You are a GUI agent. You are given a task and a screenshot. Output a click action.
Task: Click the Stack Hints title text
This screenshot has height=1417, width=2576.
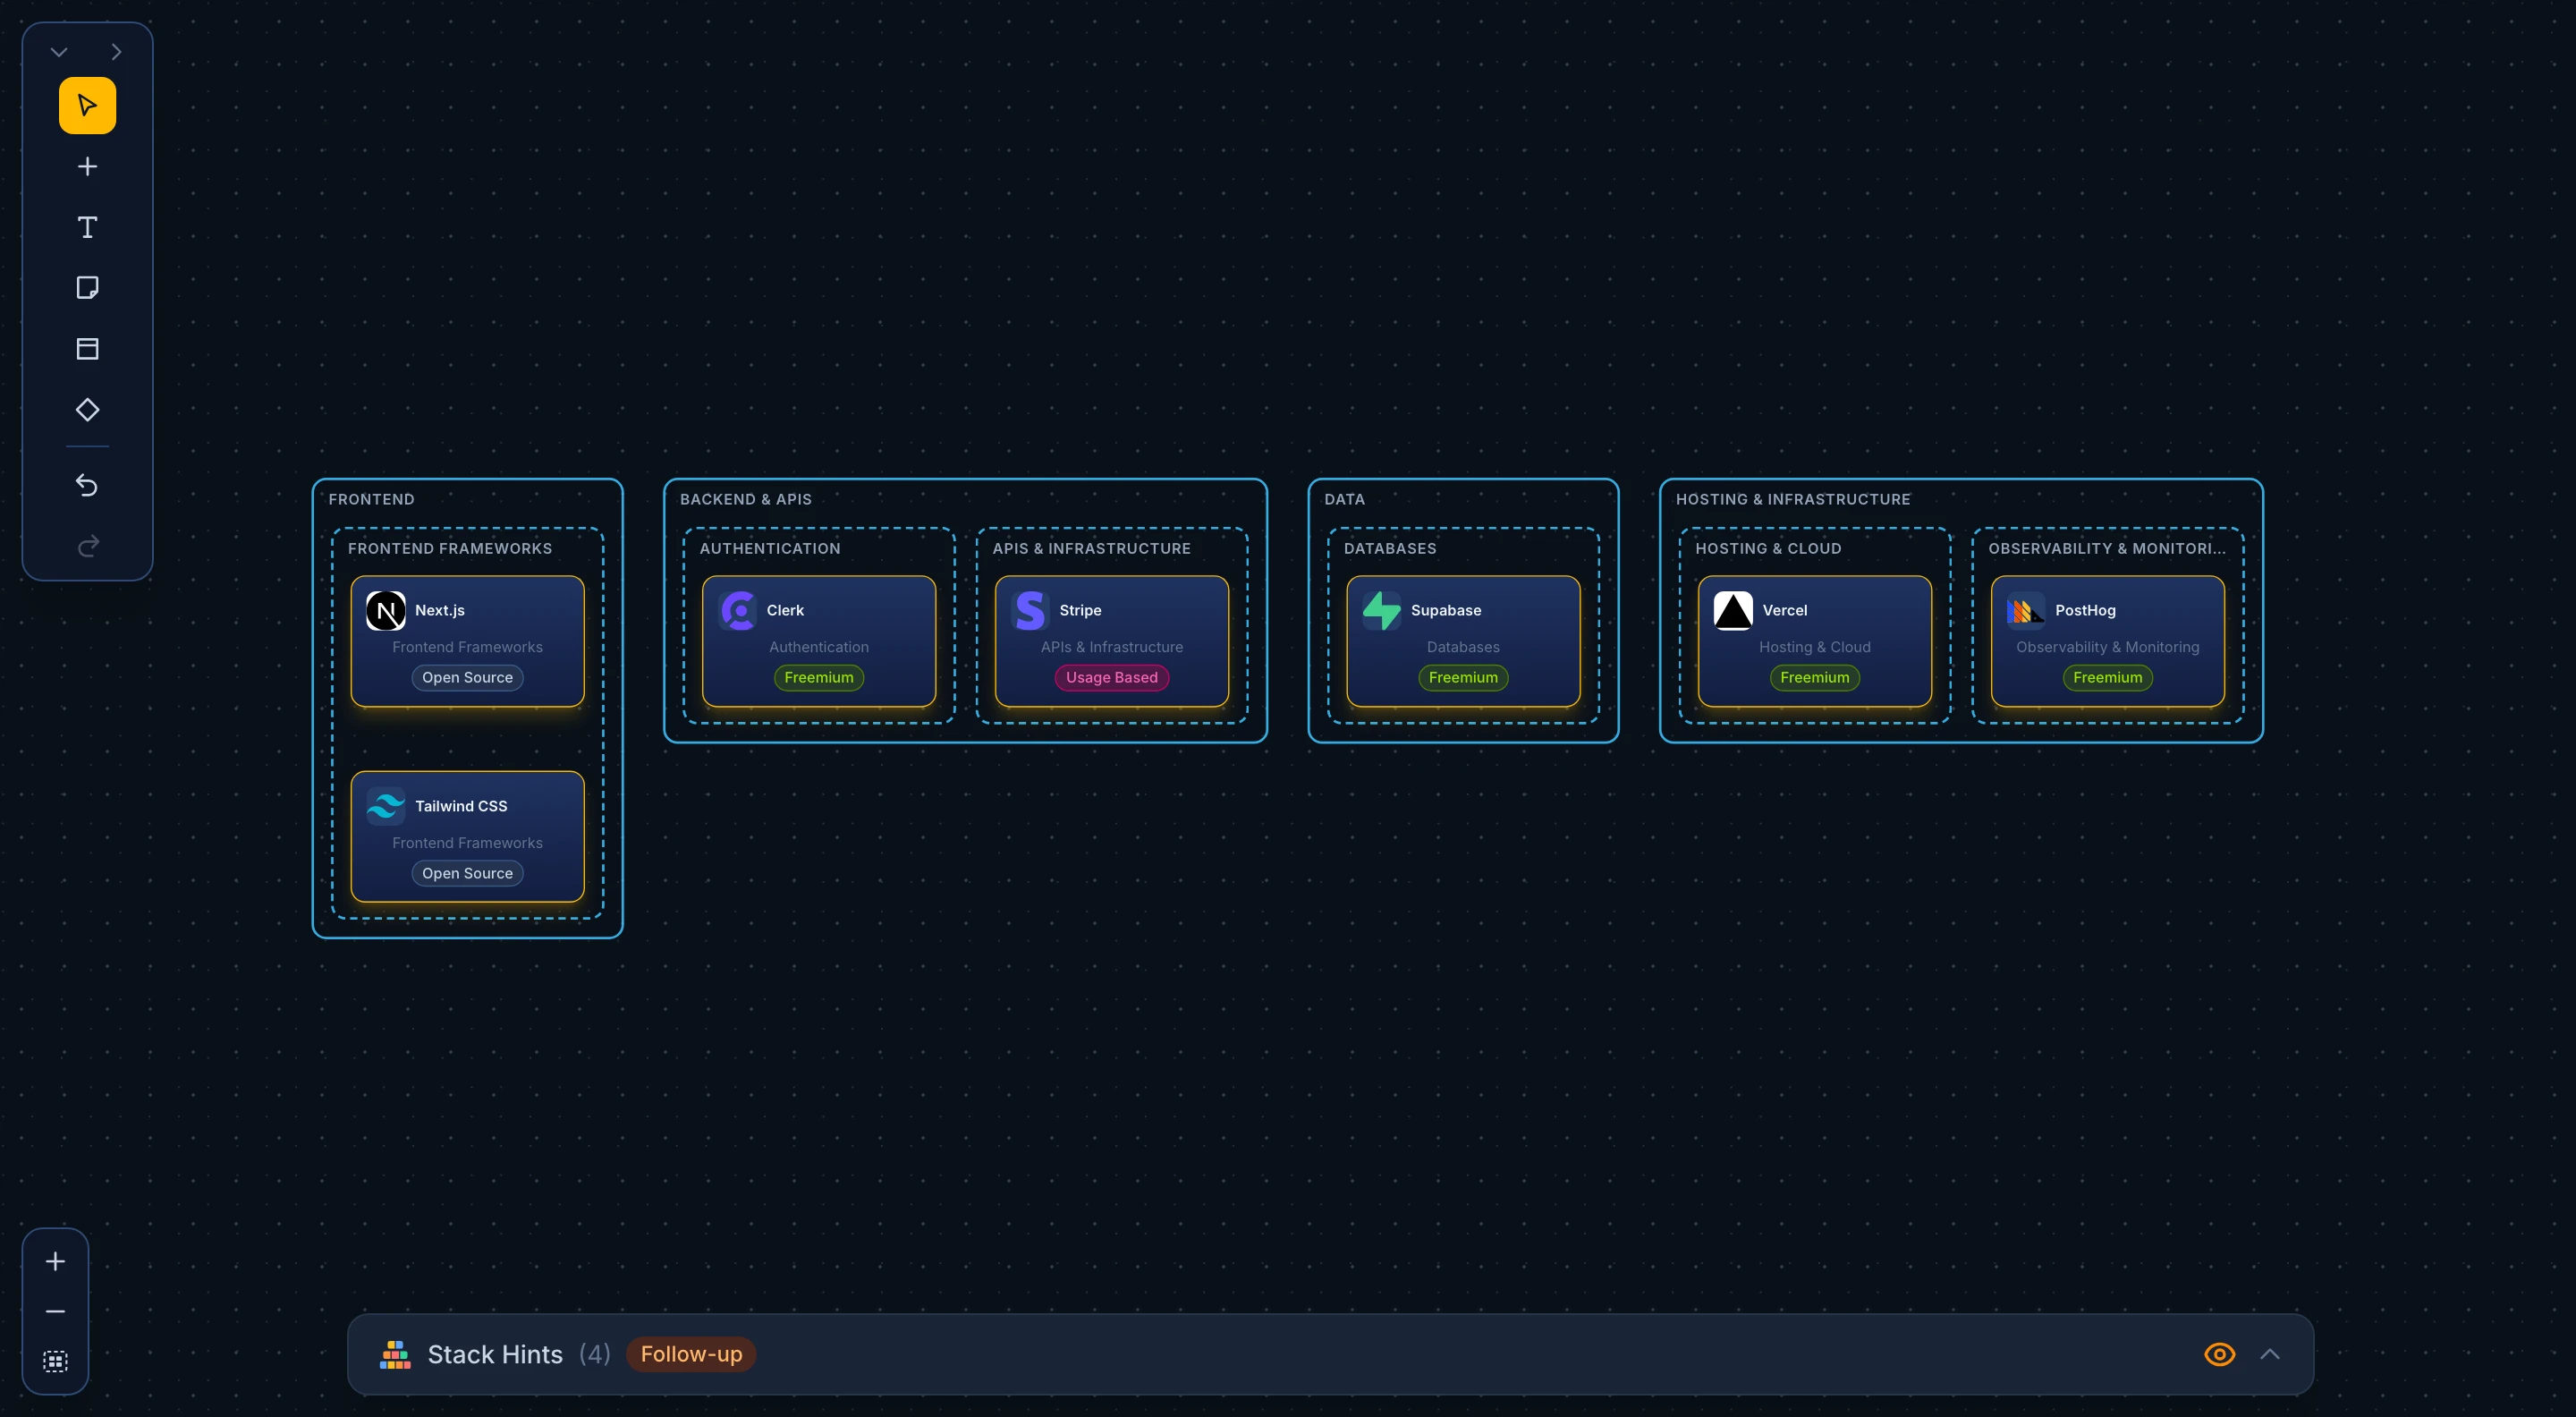click(x=495, y=1354)
